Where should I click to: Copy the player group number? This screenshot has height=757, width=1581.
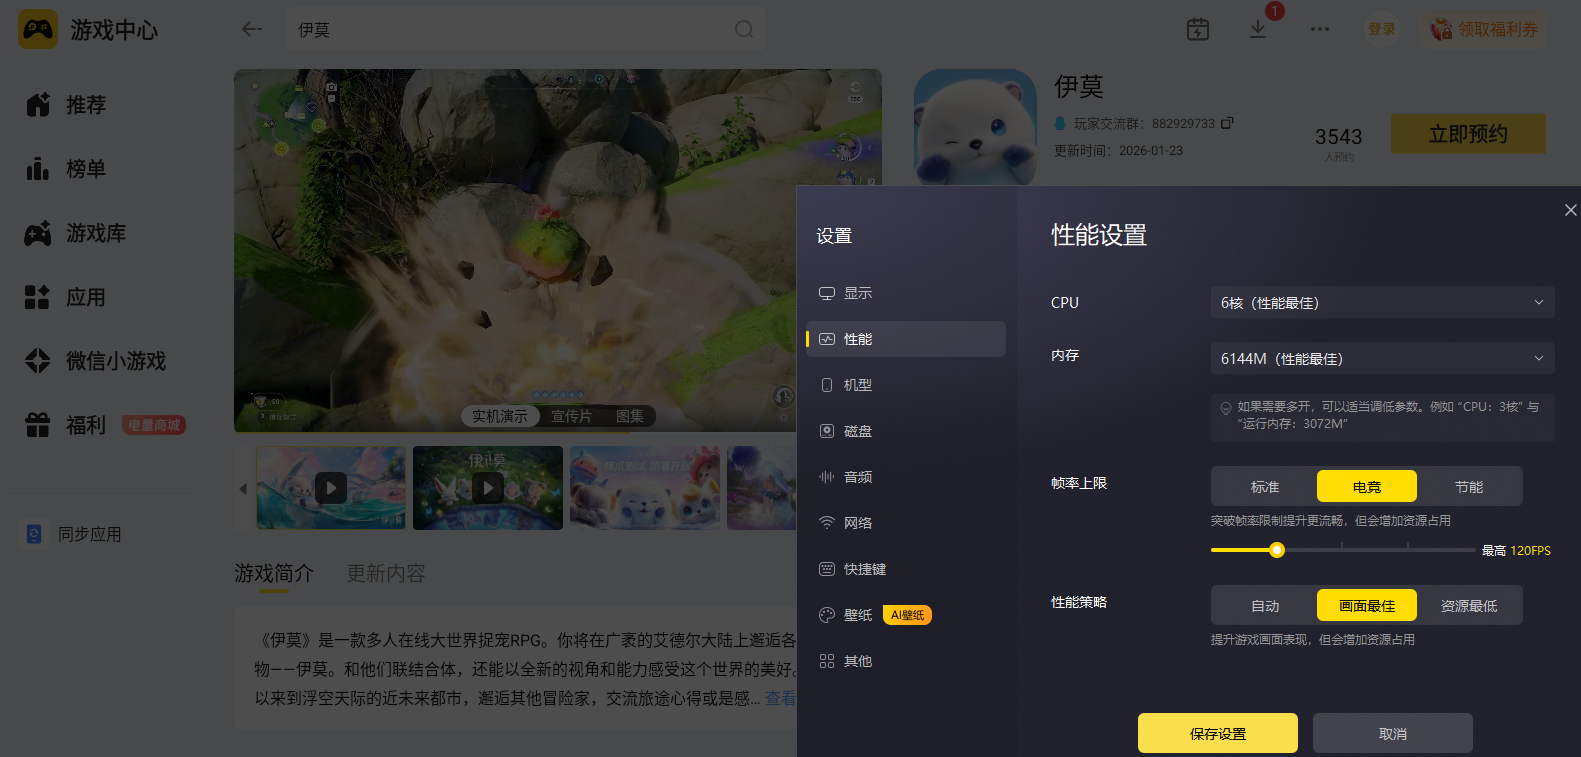(x=1228, y=123)
